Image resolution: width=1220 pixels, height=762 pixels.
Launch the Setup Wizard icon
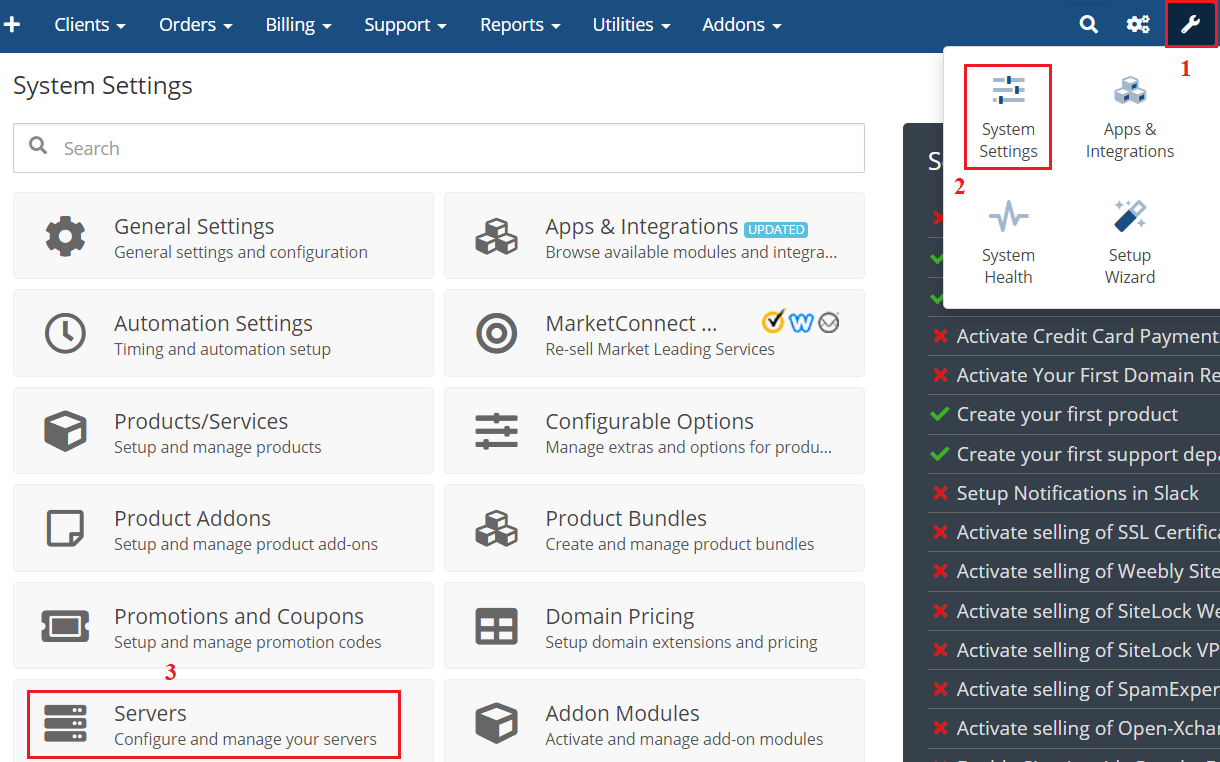(x=1130, y=243)
